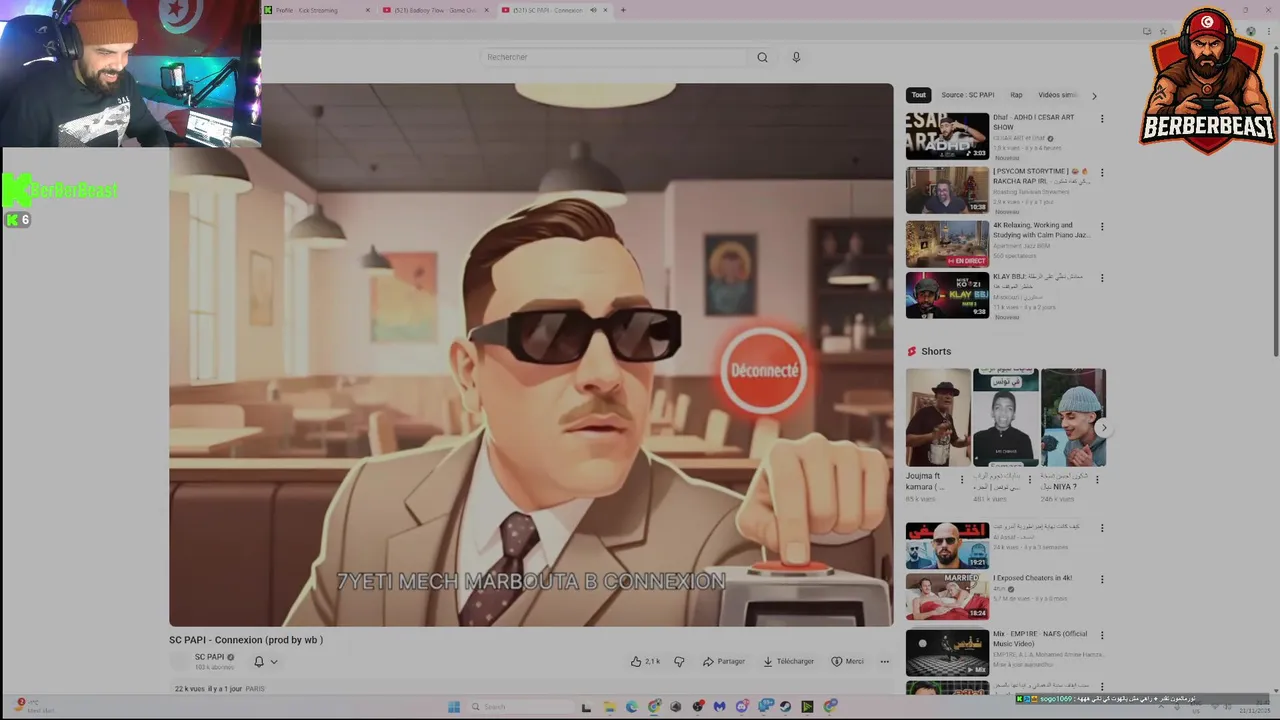Viewport: 1280px width, 720px height.
Task: Click the Windows taskbar search box
Action: [520, 707]
